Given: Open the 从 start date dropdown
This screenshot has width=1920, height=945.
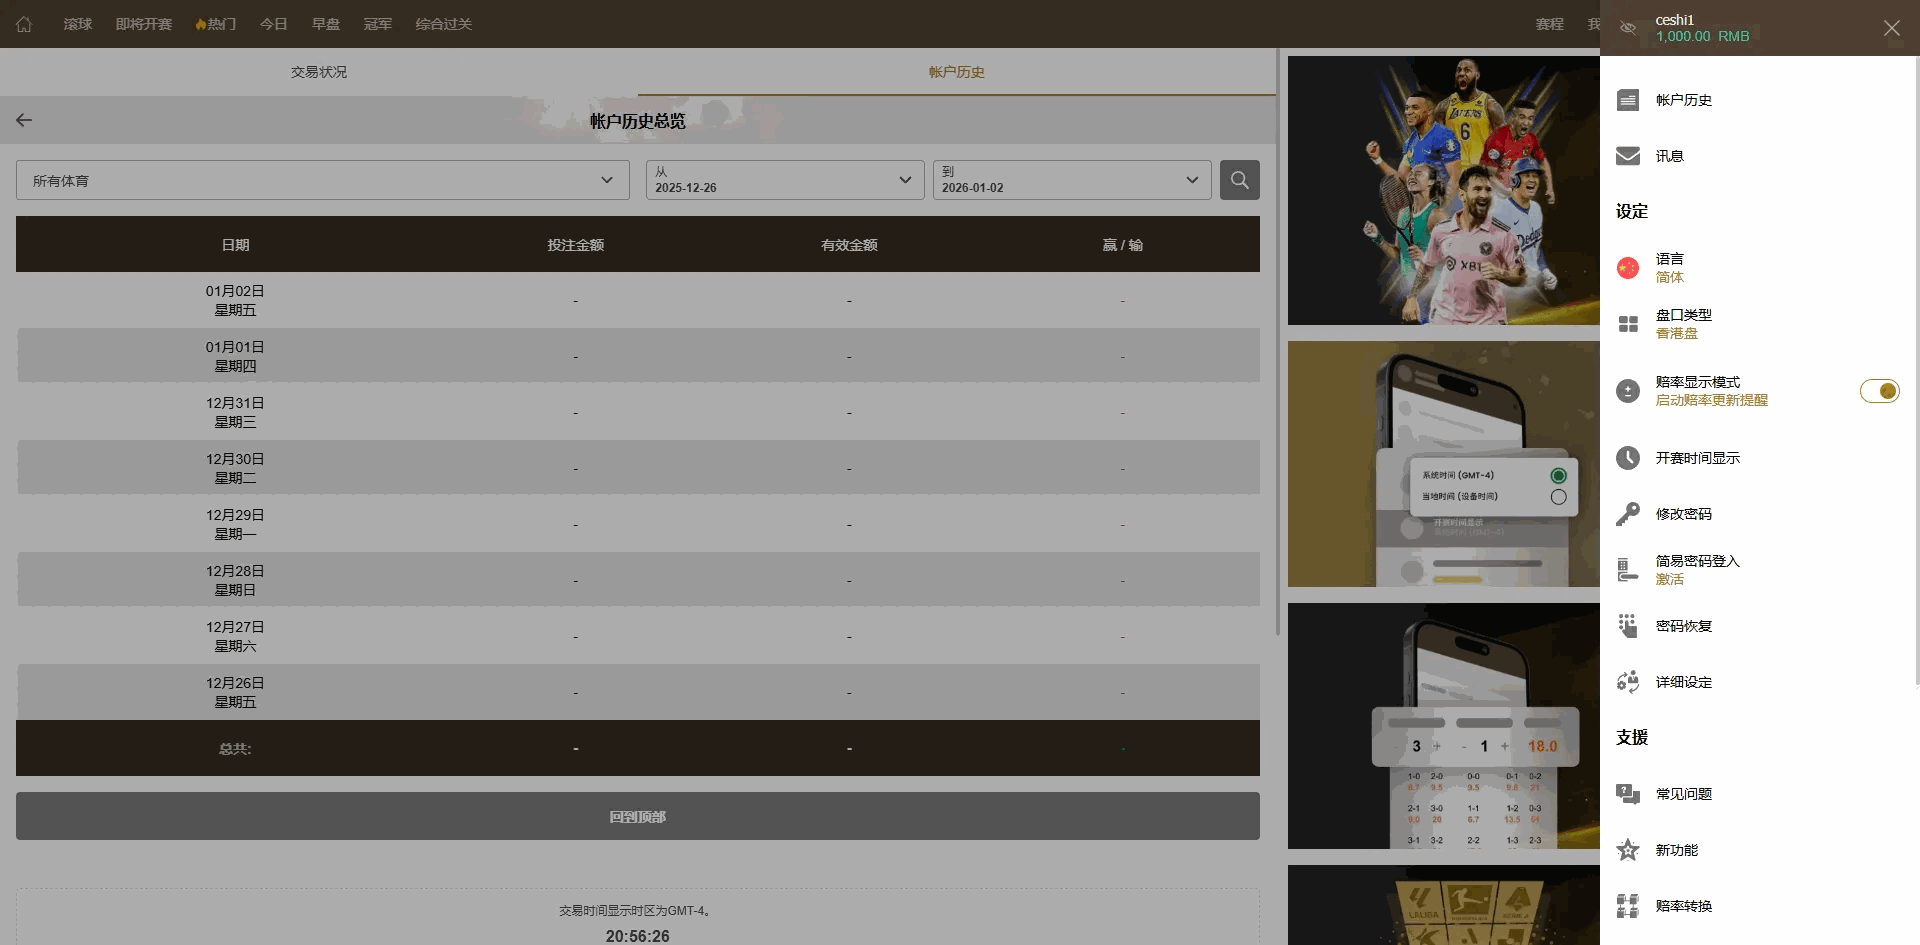Looking at the screenshot, I should [784, 180].
